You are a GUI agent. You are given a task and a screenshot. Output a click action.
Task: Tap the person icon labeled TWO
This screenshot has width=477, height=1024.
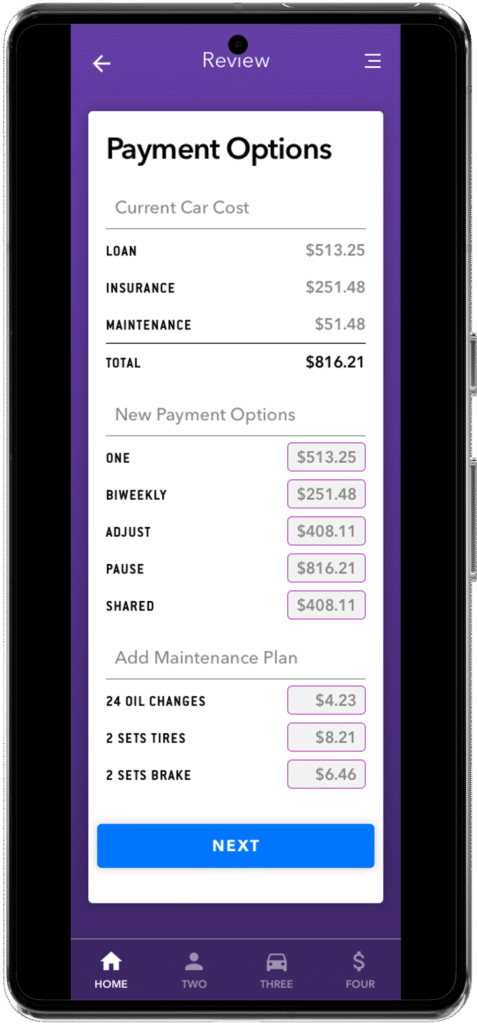[194, 961]
